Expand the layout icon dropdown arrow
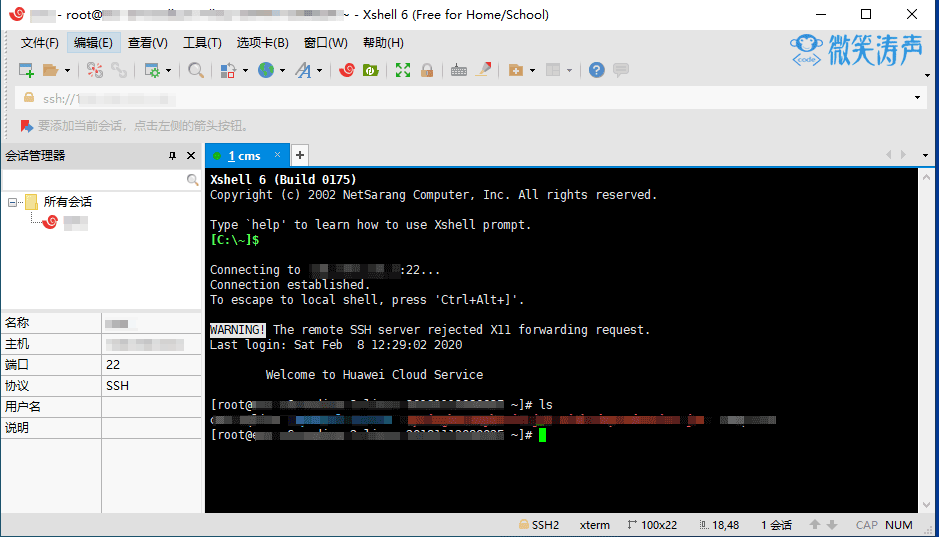Screen dimensions: 939x537 (570, 71)
